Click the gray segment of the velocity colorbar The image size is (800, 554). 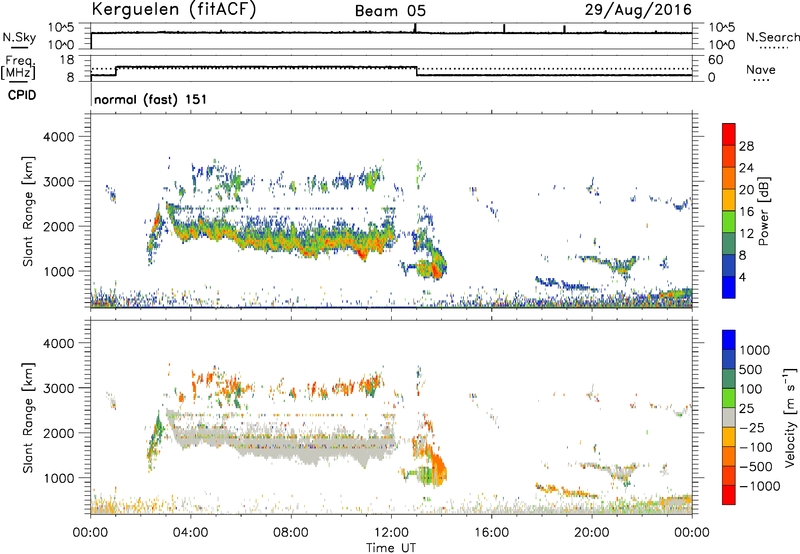pos(729,417)
